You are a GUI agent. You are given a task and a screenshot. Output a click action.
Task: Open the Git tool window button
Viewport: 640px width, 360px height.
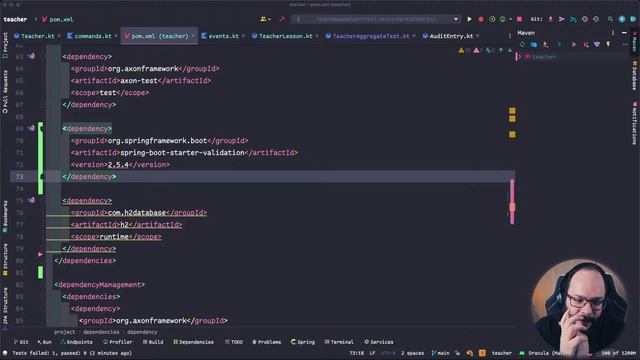(x=21, y=342)
